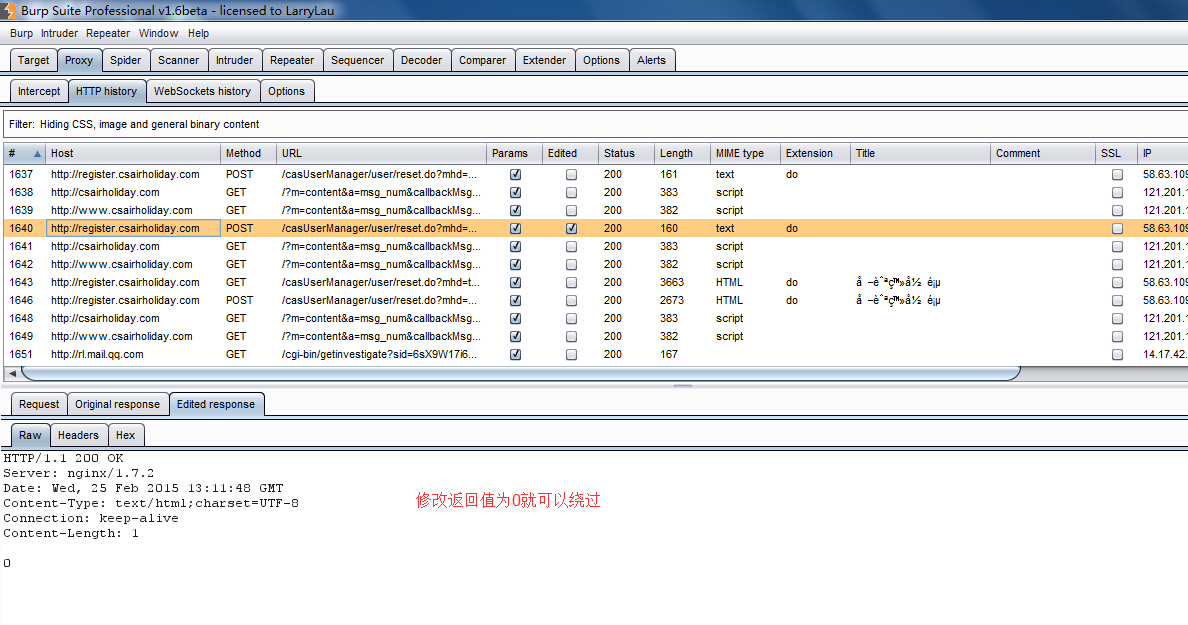Toggle Edited checkbox in row 1640
Viewport: 1188px width, 625px height.
pyautogui.click(x=571, y=228)
